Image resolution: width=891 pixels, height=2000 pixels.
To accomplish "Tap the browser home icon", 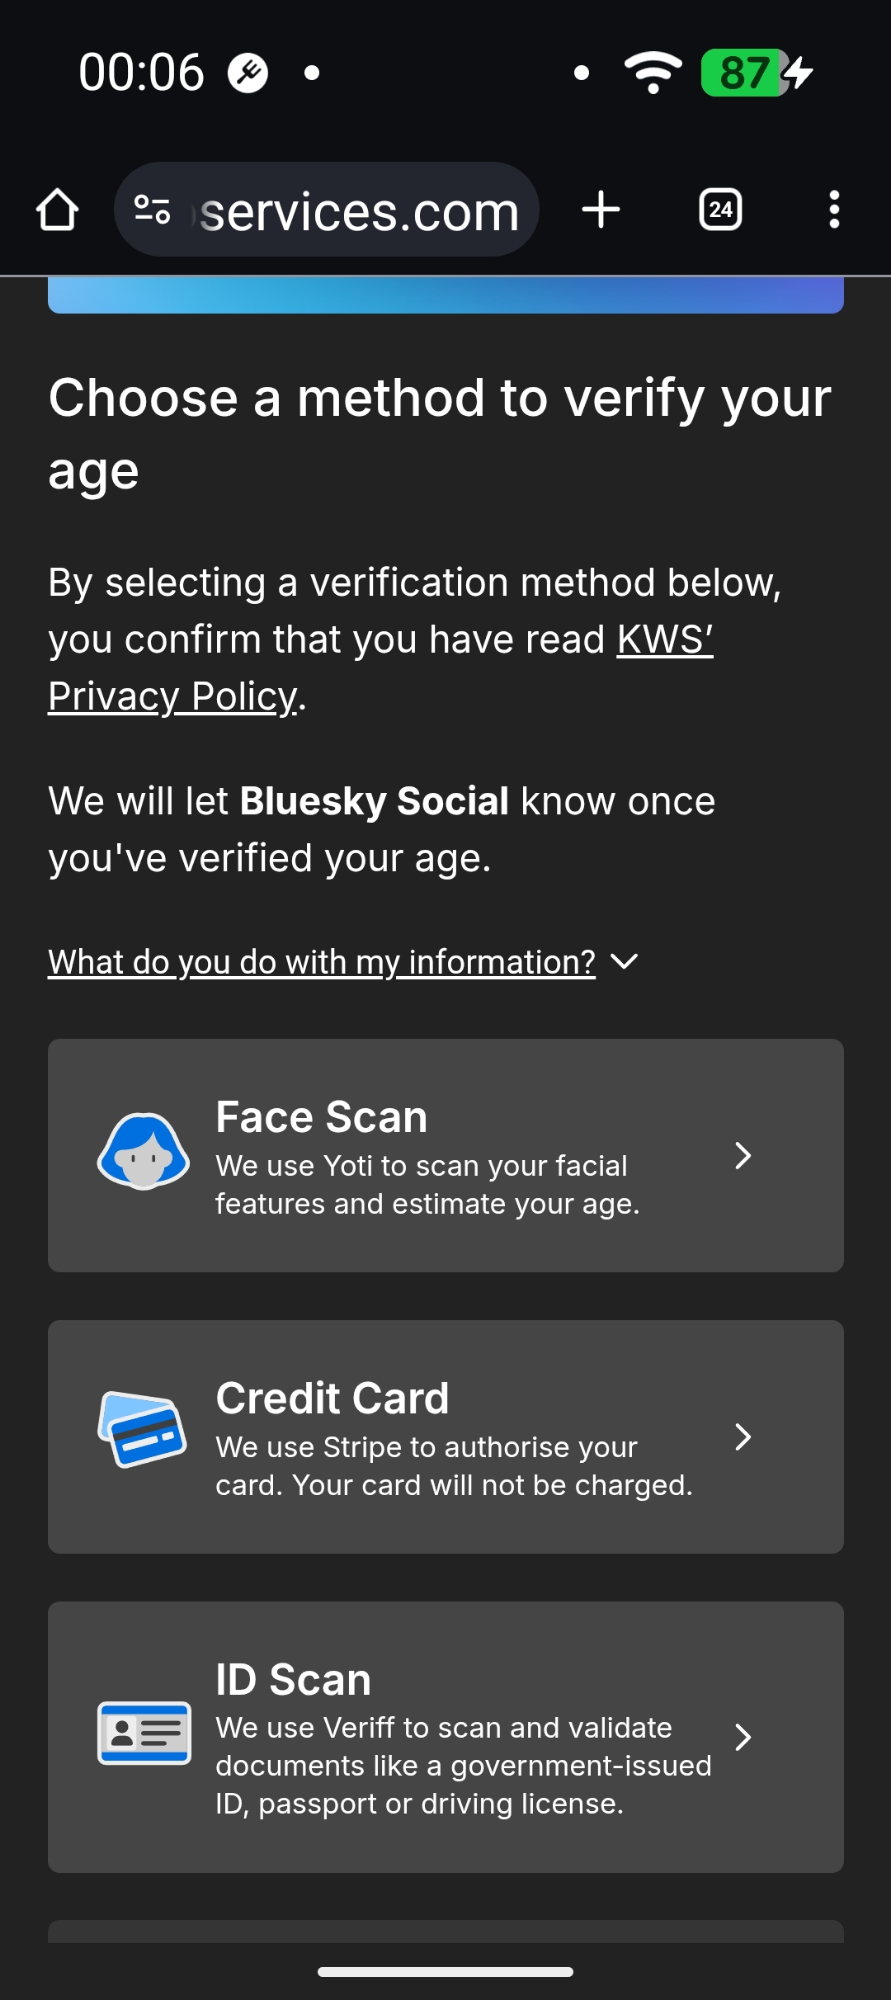I will tap(57, 210).
